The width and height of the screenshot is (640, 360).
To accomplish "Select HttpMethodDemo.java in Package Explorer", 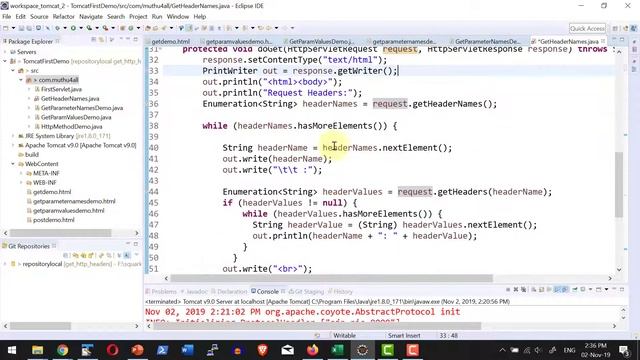I will coord(71,127).
